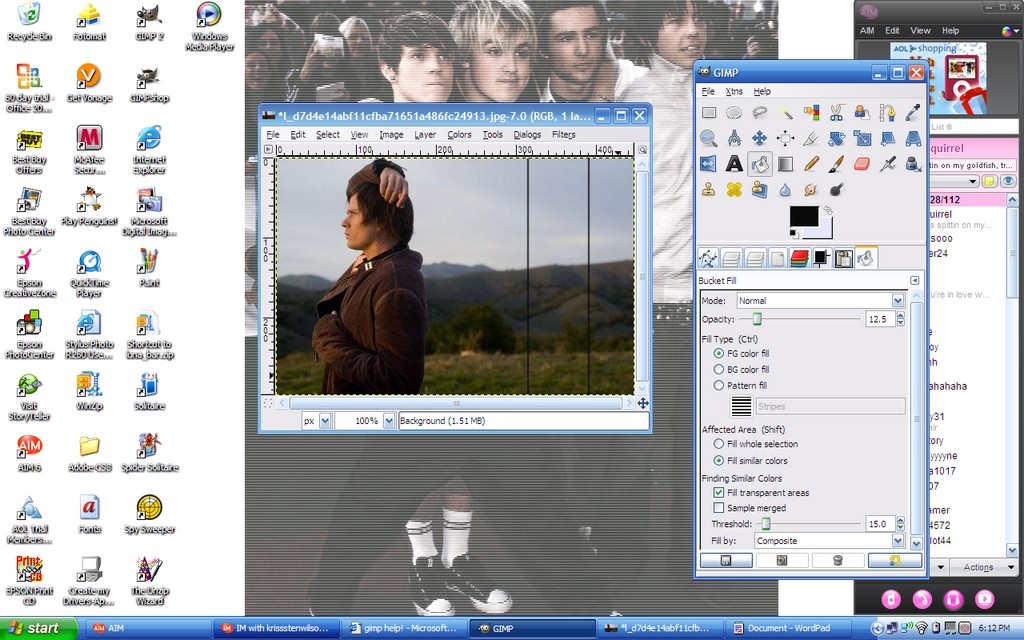
Task: Toggle Quick Mask at image window corner
Action: [x=268, y=403]
